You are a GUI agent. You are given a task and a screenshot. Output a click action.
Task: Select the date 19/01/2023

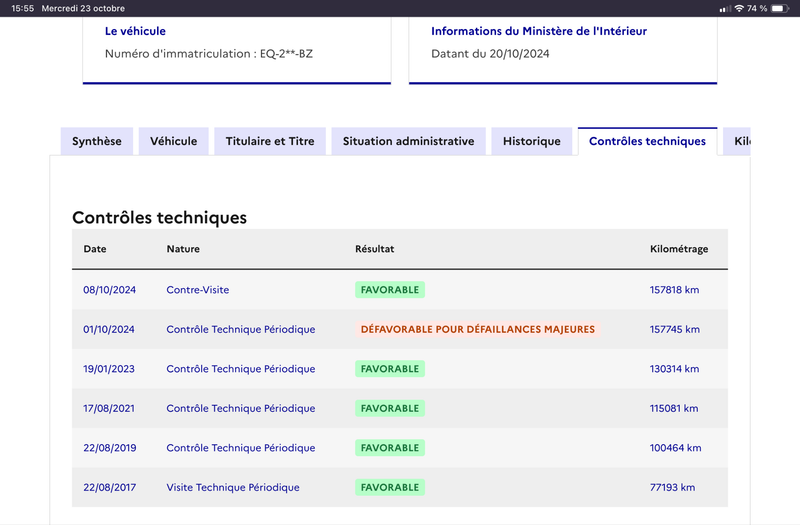pyautogui.click(x=109, y=369)
